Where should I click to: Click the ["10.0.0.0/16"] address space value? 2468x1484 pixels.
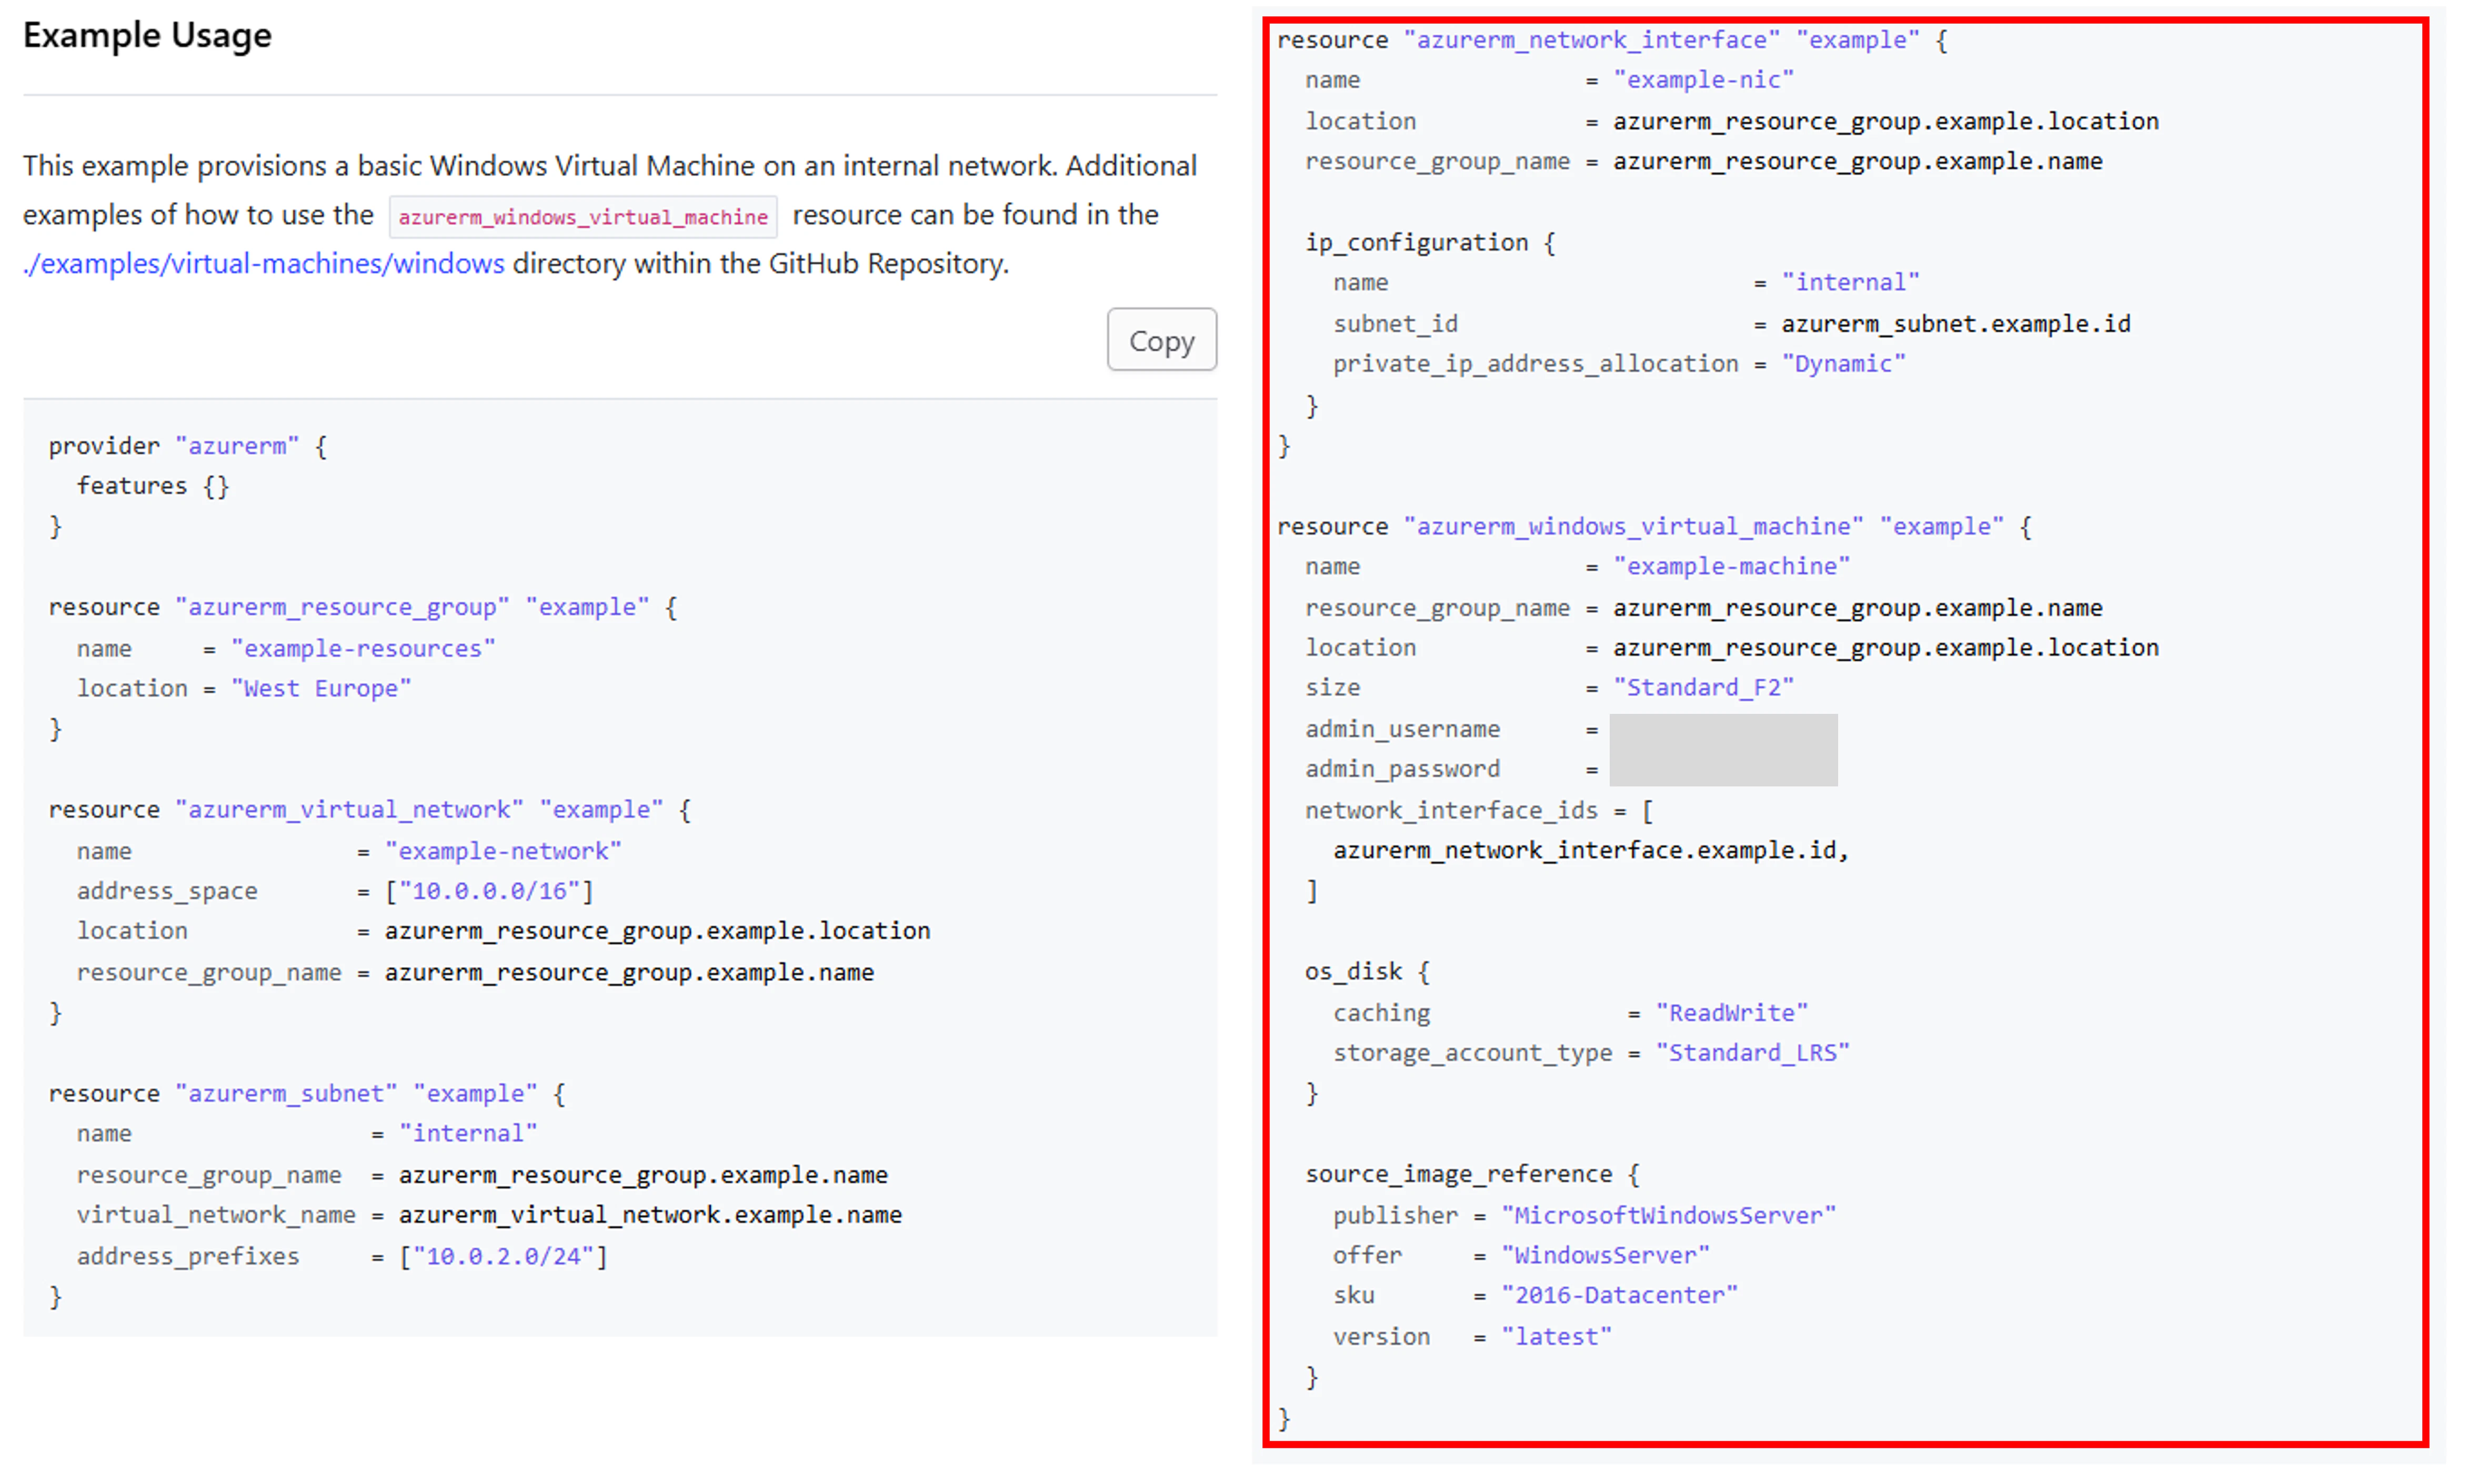pos(489,890)
